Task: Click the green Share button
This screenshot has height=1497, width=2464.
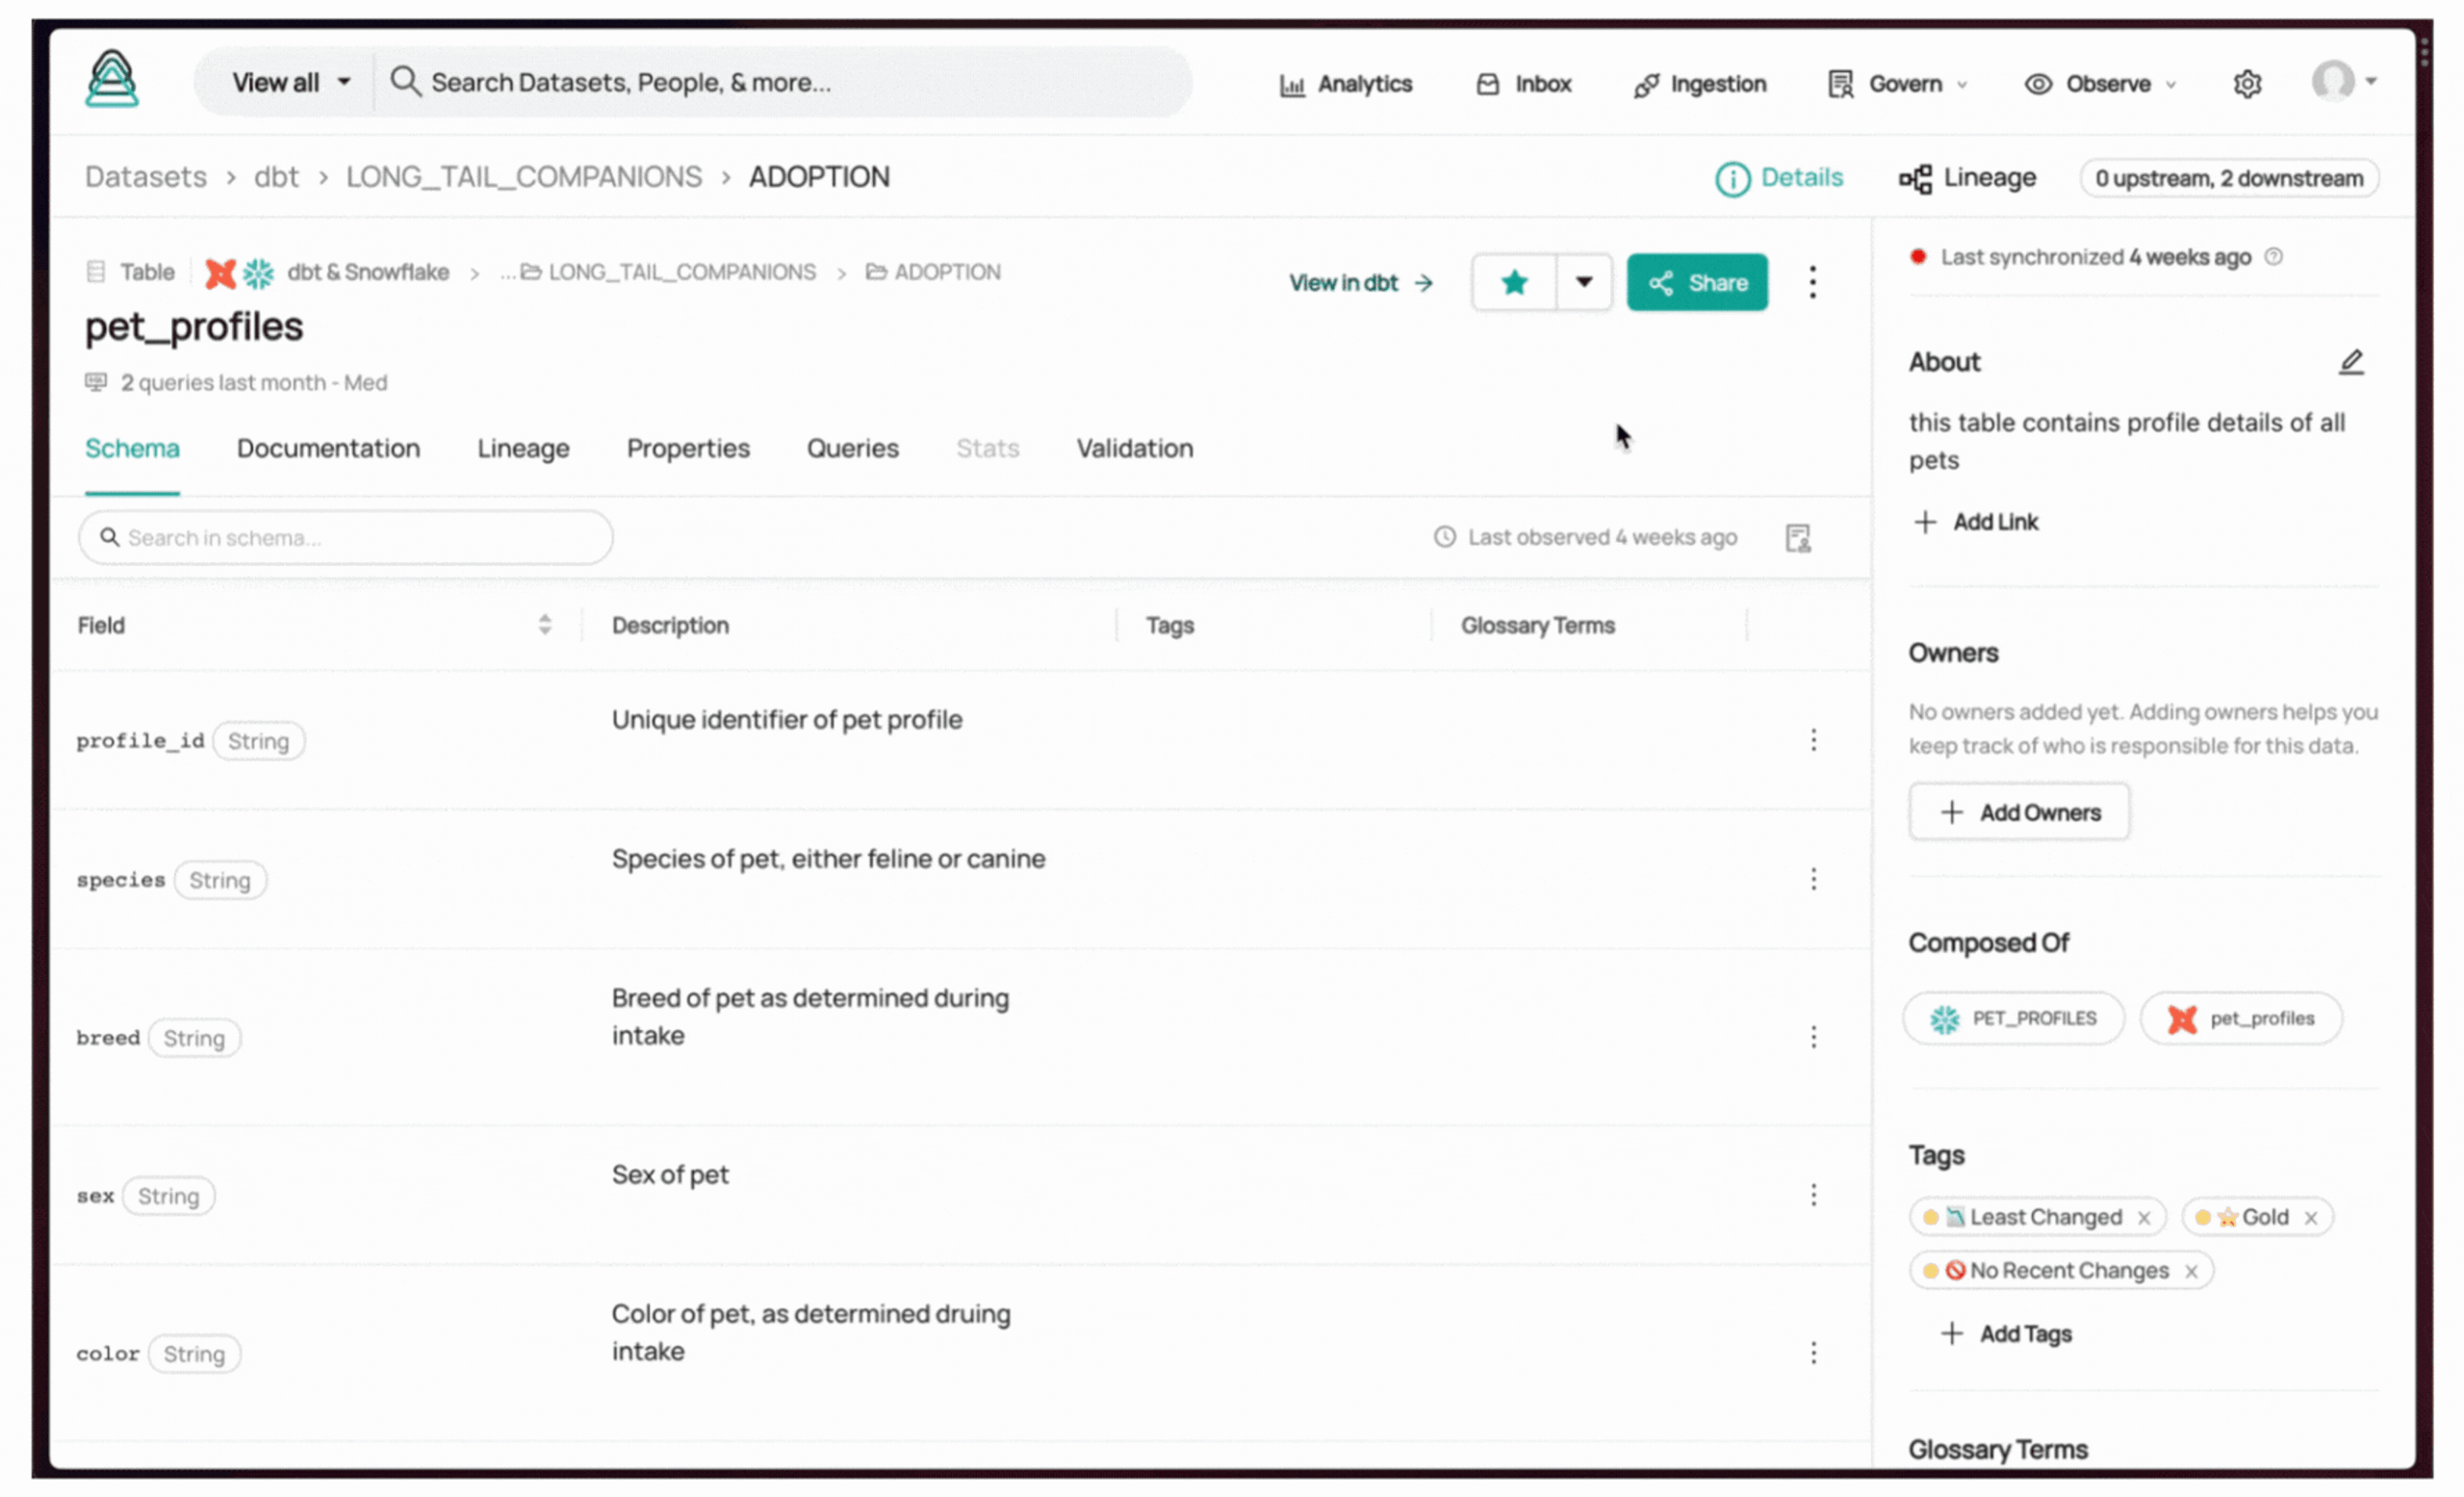Action: [1696, 282]
